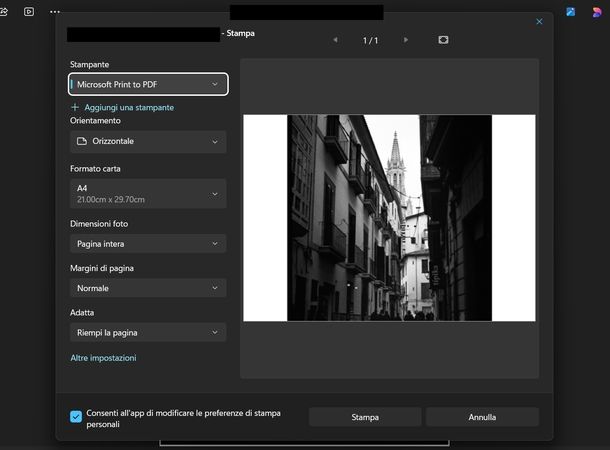Go to the next preview page
This screenshot has width=610, height=450.
pyautogui.click(x=405, y=40)
